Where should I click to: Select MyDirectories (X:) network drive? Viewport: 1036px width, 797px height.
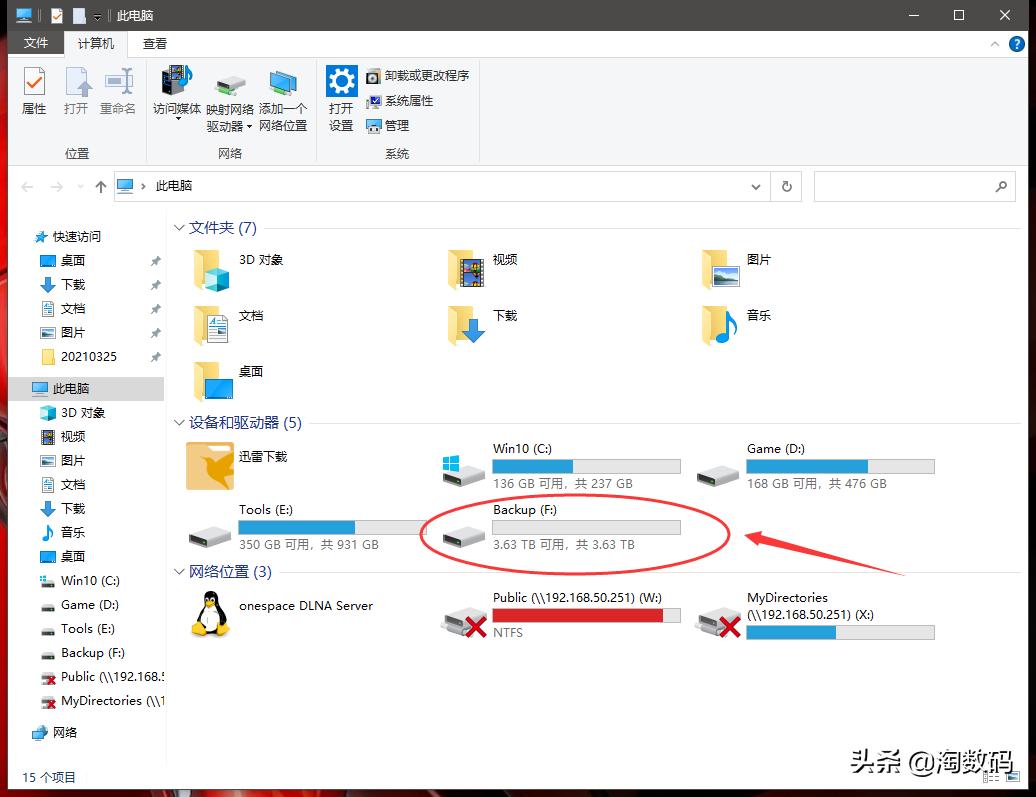pyautogui.click(x=815, y=615)
